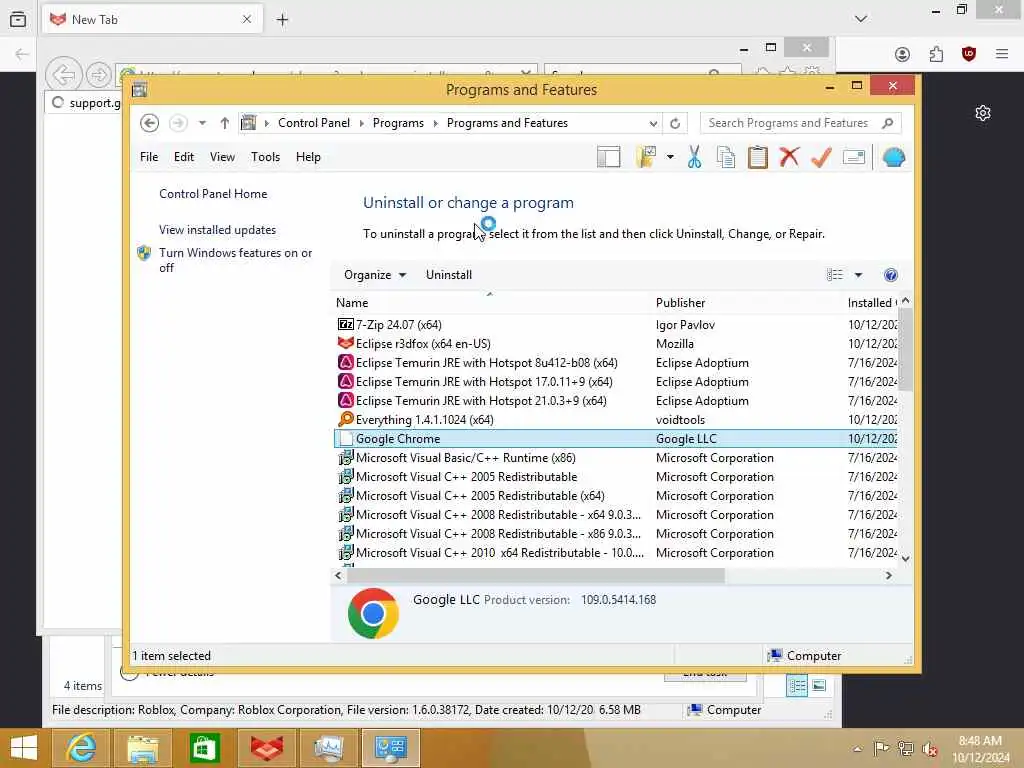This screenshot has width=1024, height=768.
Task: Click the Rename toolbar icon
Action: point(854,157)
